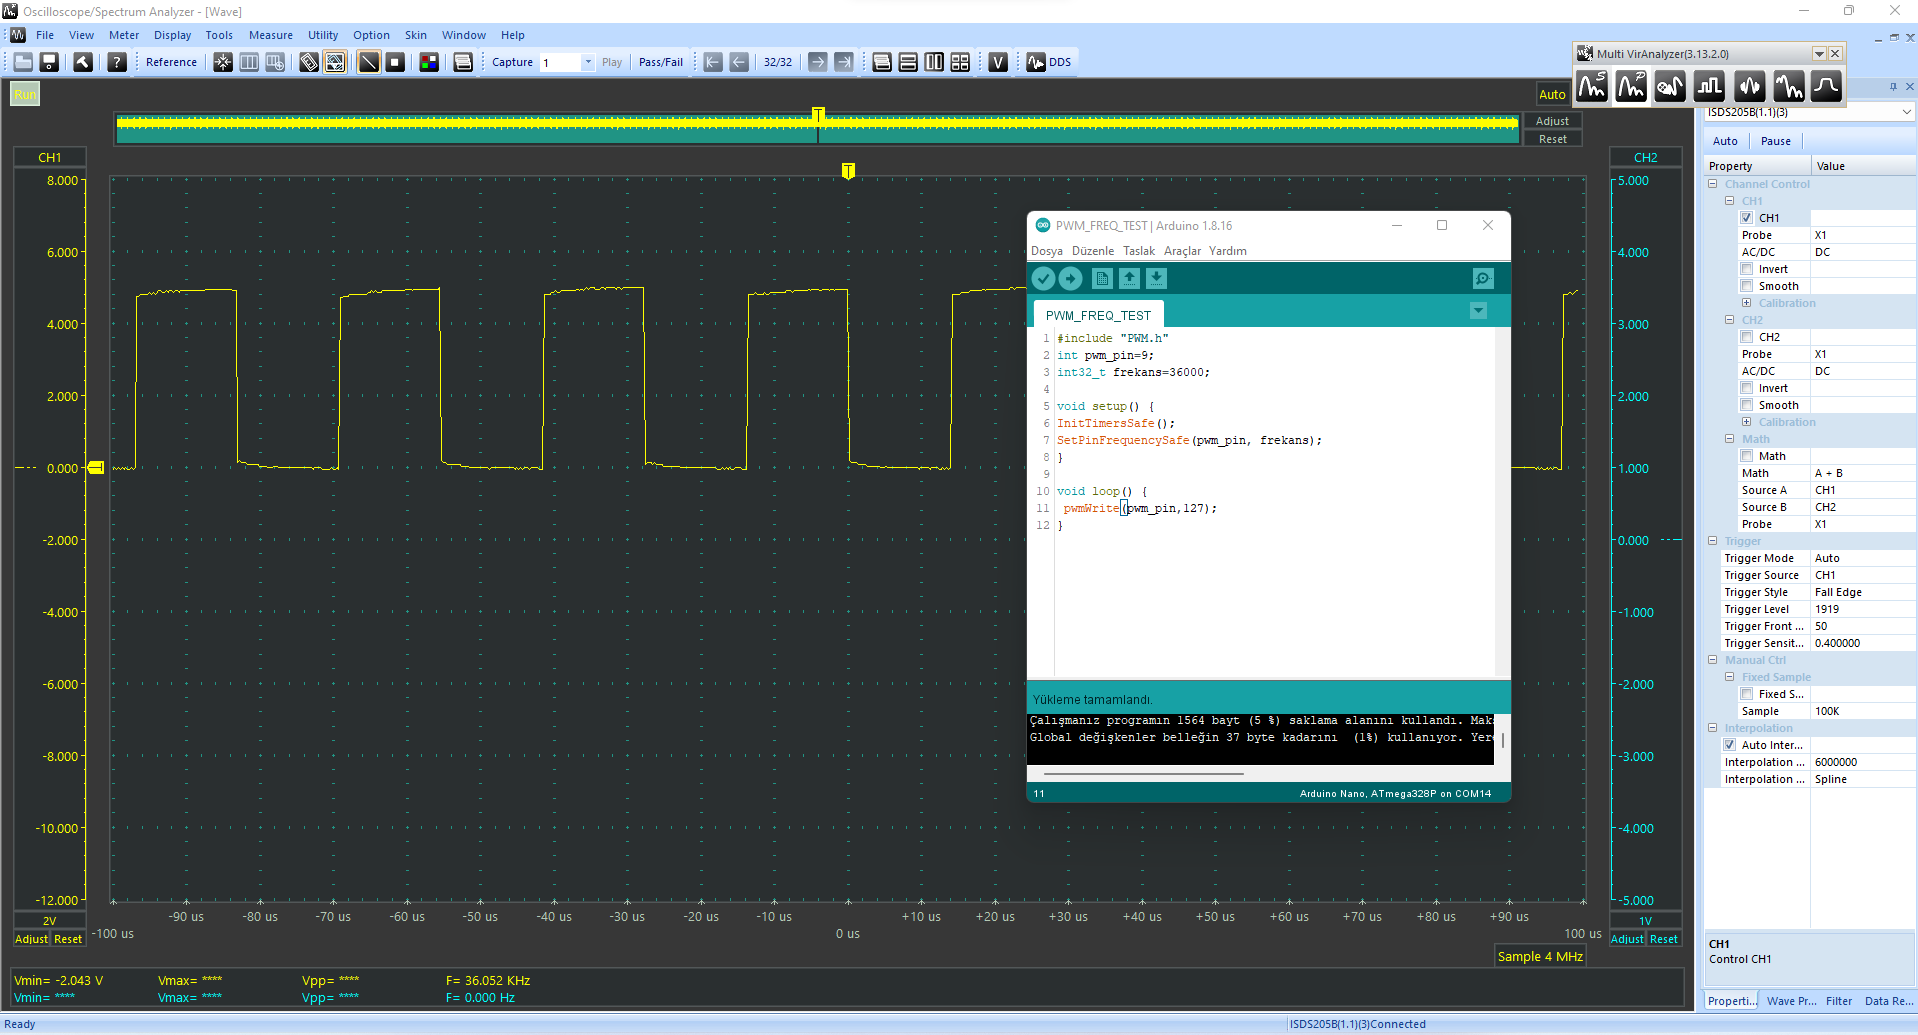Click the help question mark toolbar icon
Viewport: 1918px width, 1035px height.
(117, 62)
